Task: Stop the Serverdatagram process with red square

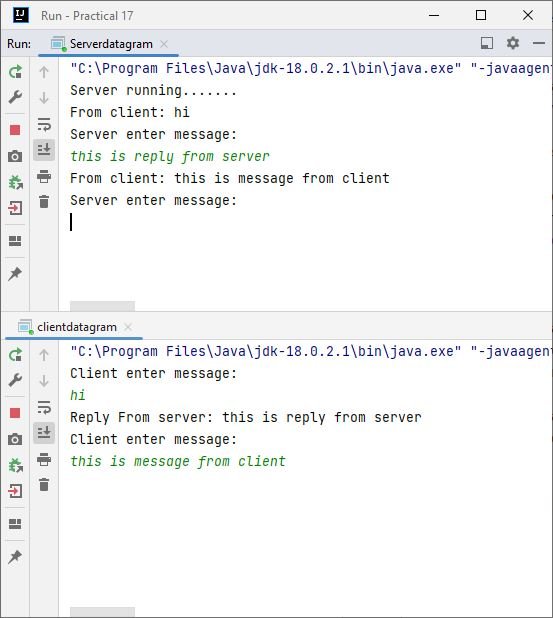Action: [x=15, y=130]
